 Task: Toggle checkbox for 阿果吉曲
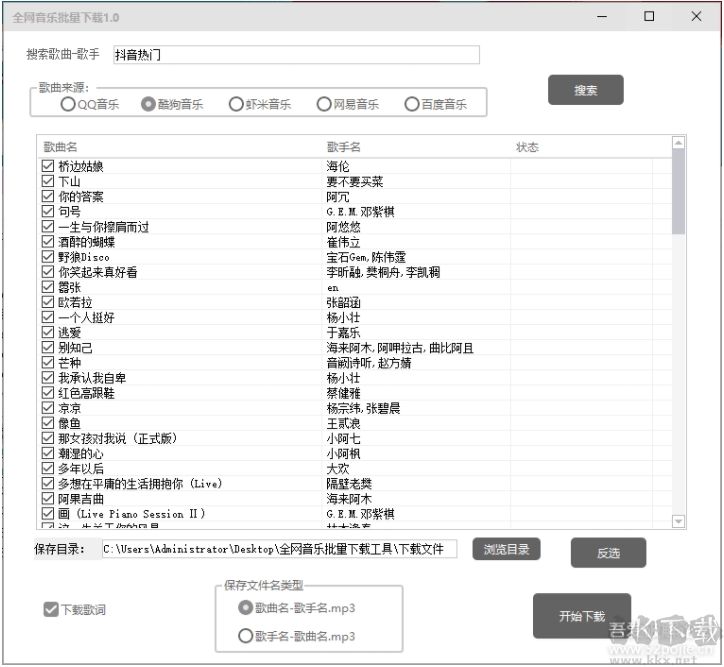48,499
